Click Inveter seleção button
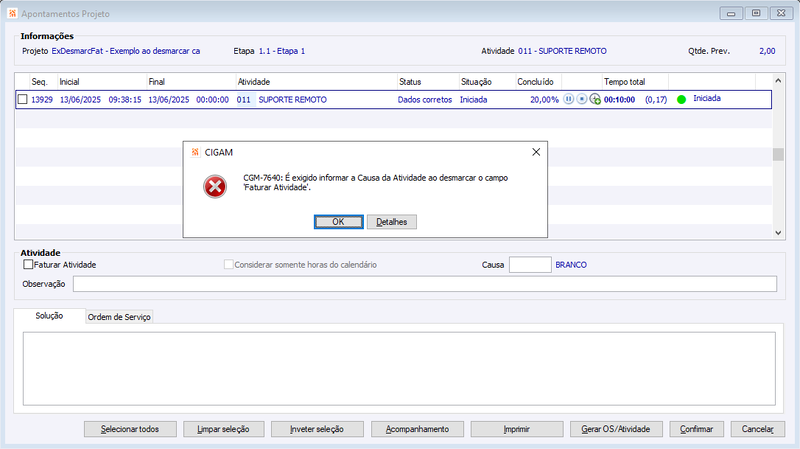Screen dimensions: 800x449 click(317, 429)
